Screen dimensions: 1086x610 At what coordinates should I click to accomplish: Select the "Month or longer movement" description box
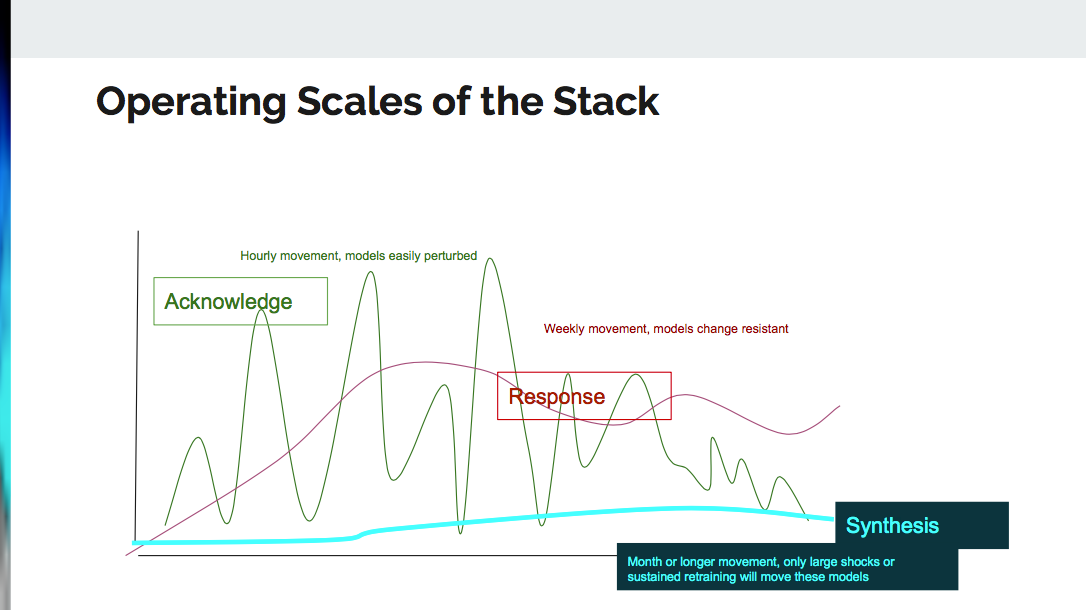[787, 569]
